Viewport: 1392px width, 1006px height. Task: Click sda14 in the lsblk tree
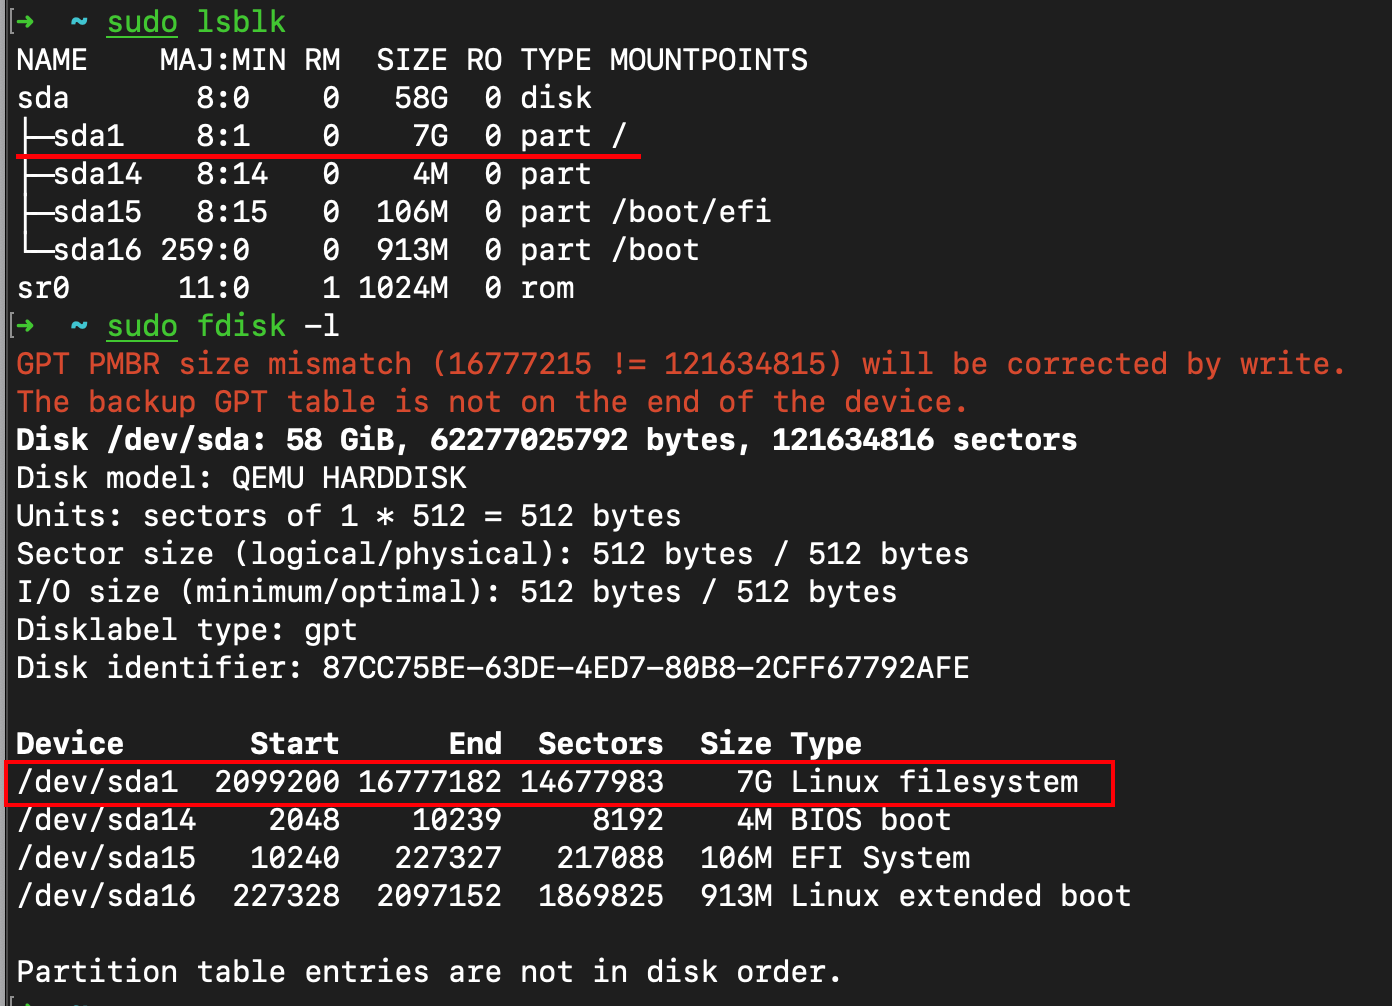coord(97,174)
